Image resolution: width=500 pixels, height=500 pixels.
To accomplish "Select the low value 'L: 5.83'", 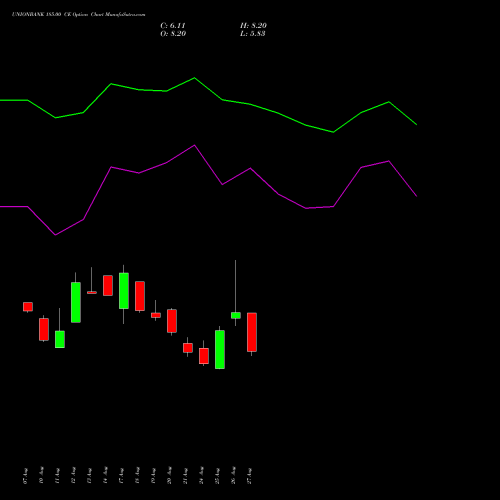I will coord(253,34).
